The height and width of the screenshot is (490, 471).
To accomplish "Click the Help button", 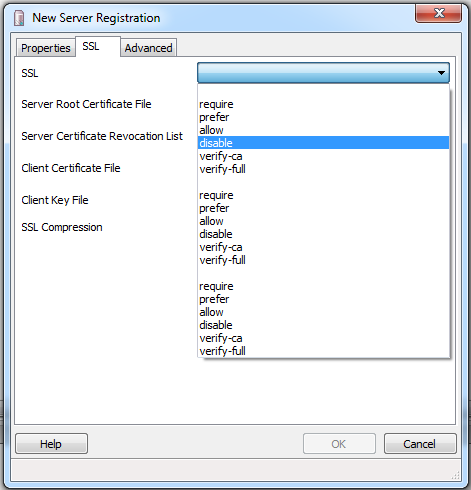I will click(51, 444).
